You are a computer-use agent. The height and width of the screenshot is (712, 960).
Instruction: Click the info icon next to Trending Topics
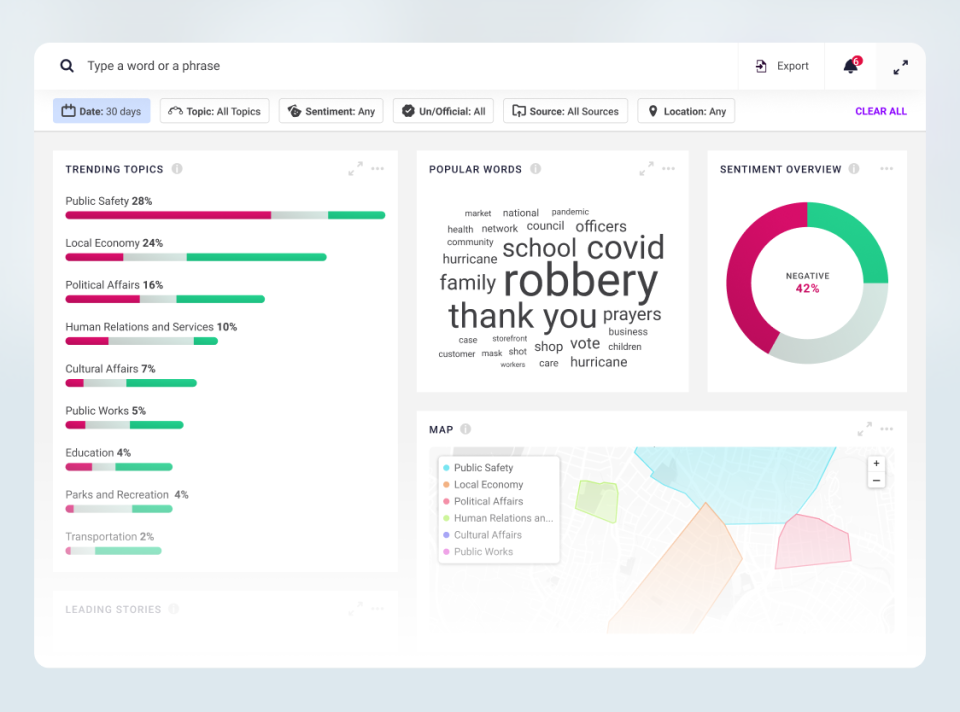point(177,169)
